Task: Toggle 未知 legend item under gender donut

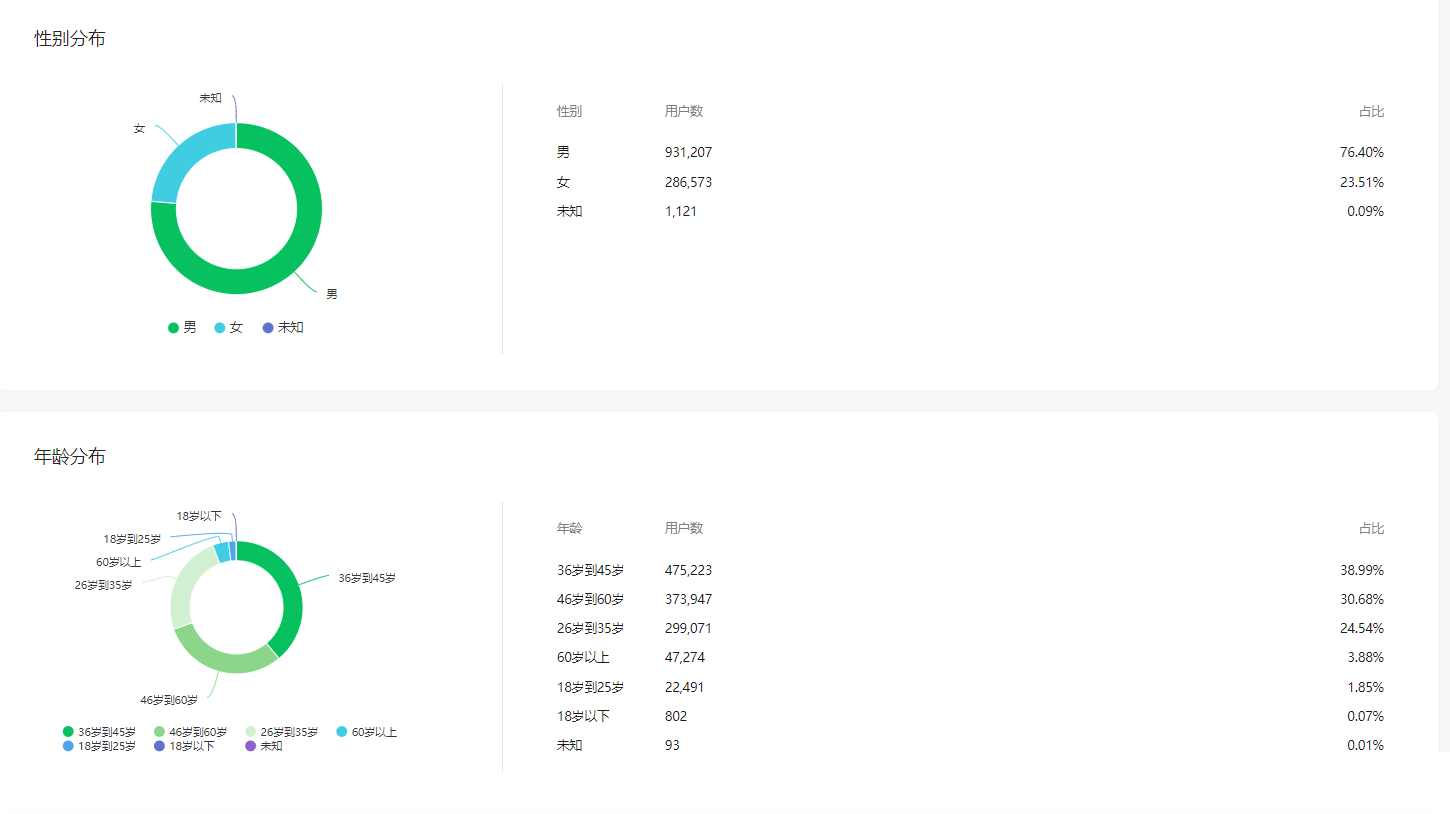Action: click(x=283, y=328)
